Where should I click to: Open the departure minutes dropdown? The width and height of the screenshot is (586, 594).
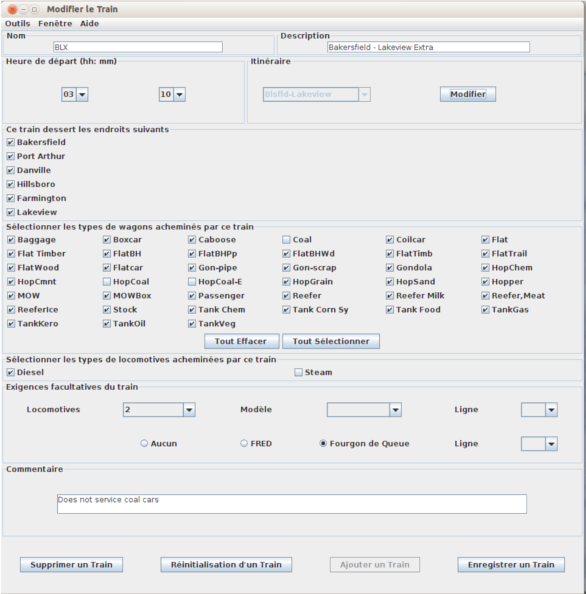click(172, 94)
